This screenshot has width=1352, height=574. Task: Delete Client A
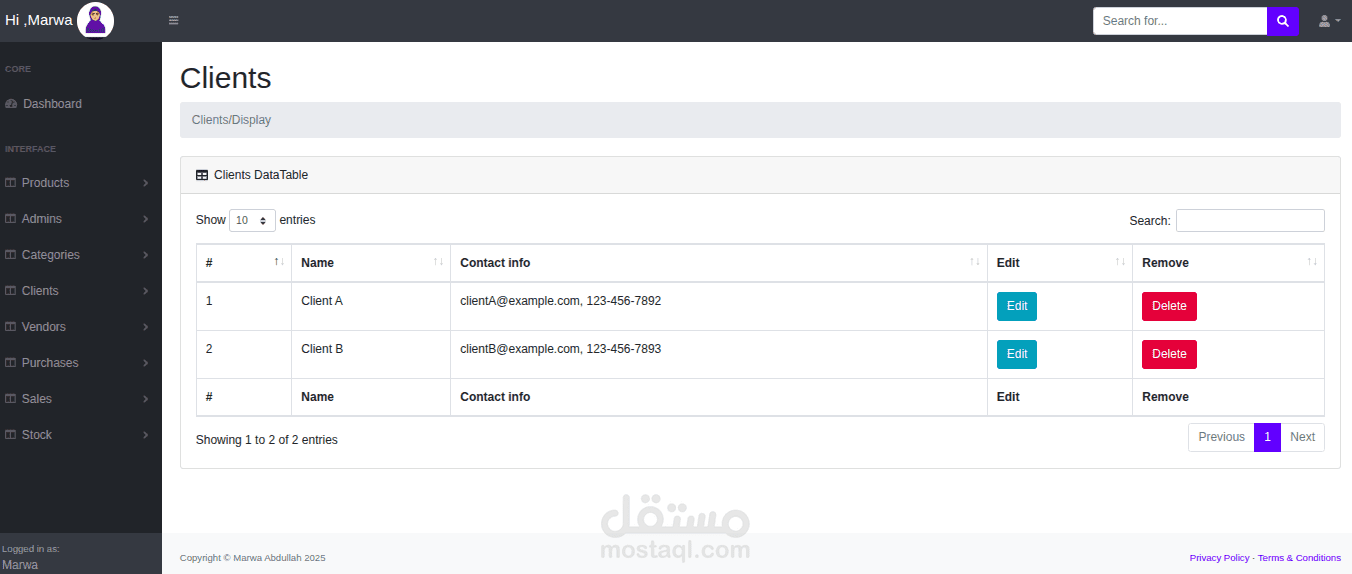point(1169,306)
